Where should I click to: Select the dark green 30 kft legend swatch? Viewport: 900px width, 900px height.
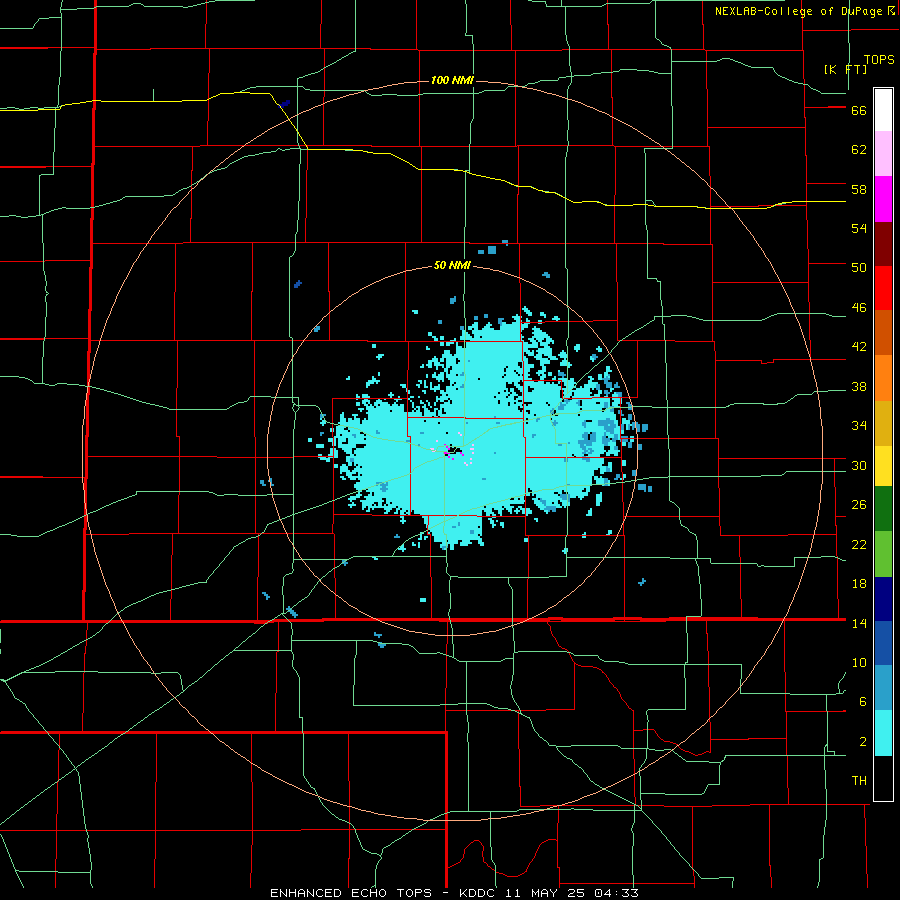pyautogui.click(x=883, y=509)
